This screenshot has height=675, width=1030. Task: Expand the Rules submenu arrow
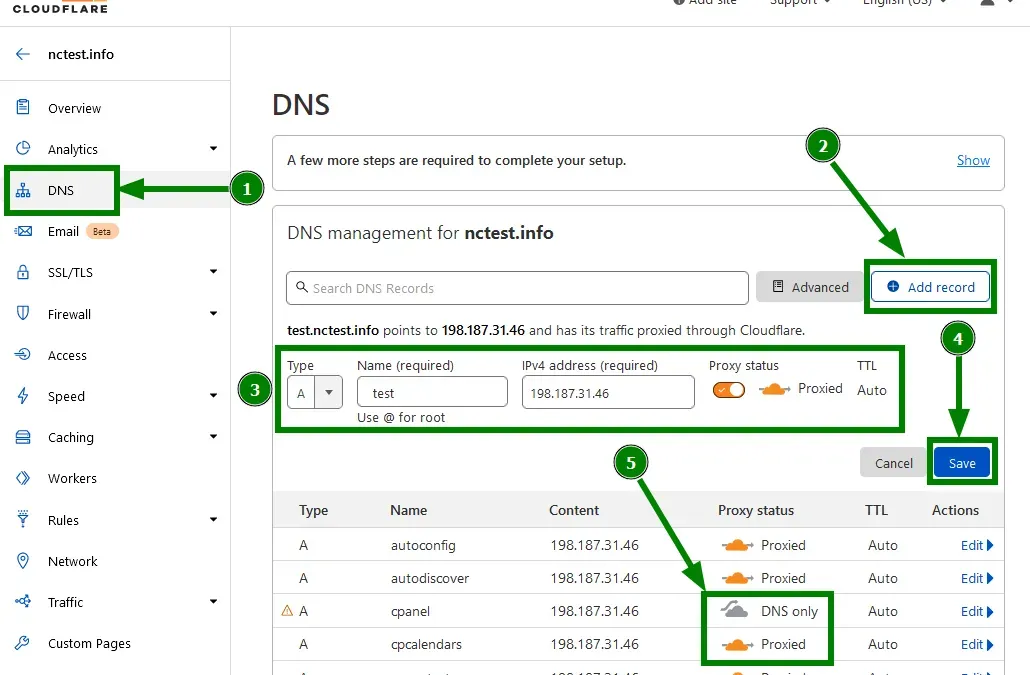tap(213, 519)
